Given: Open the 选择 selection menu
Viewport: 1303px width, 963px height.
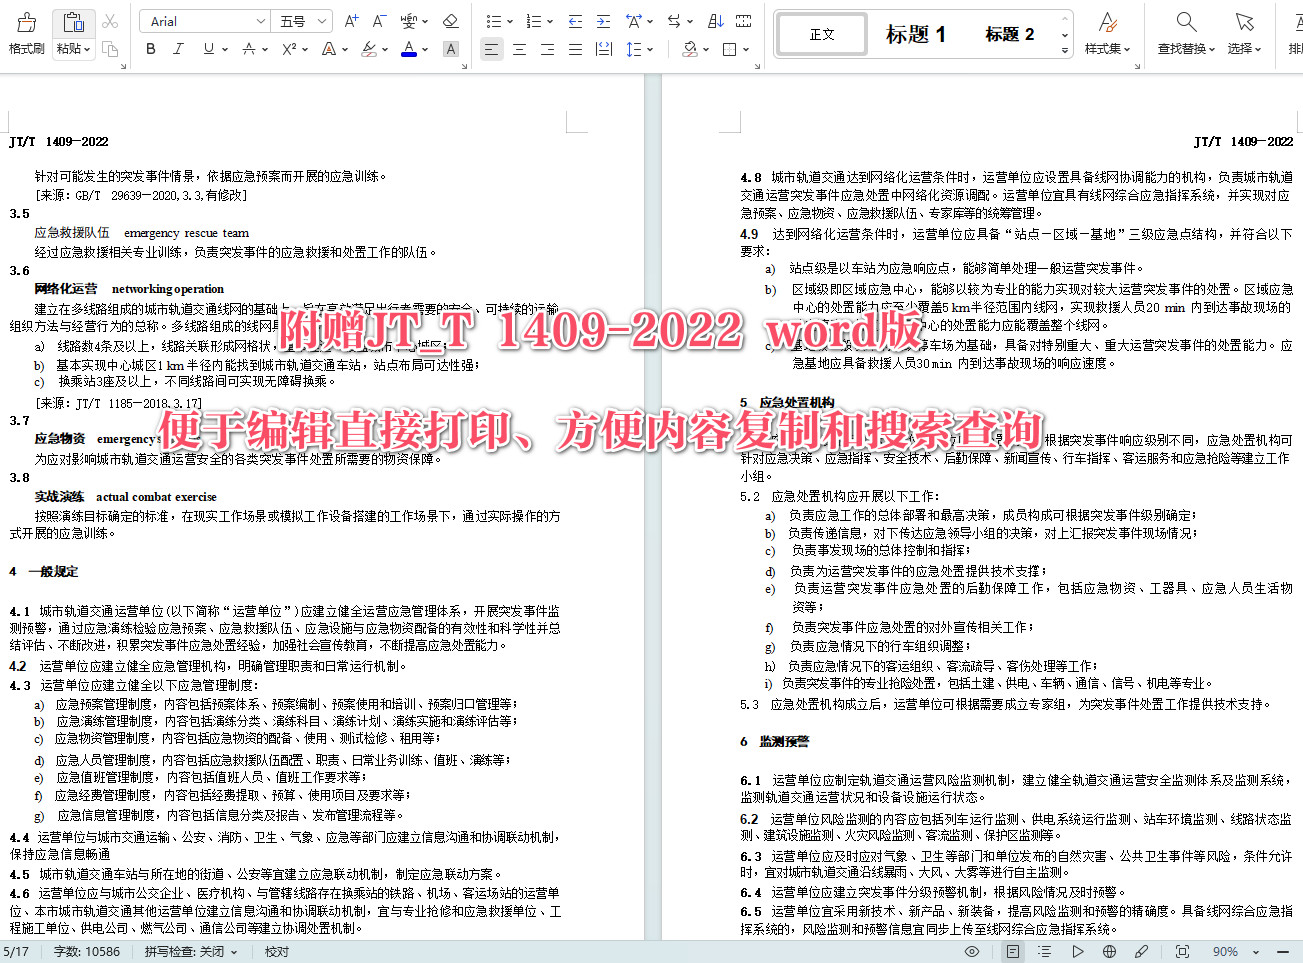Looking at the screenshot, I should [x=1243, y=31].
